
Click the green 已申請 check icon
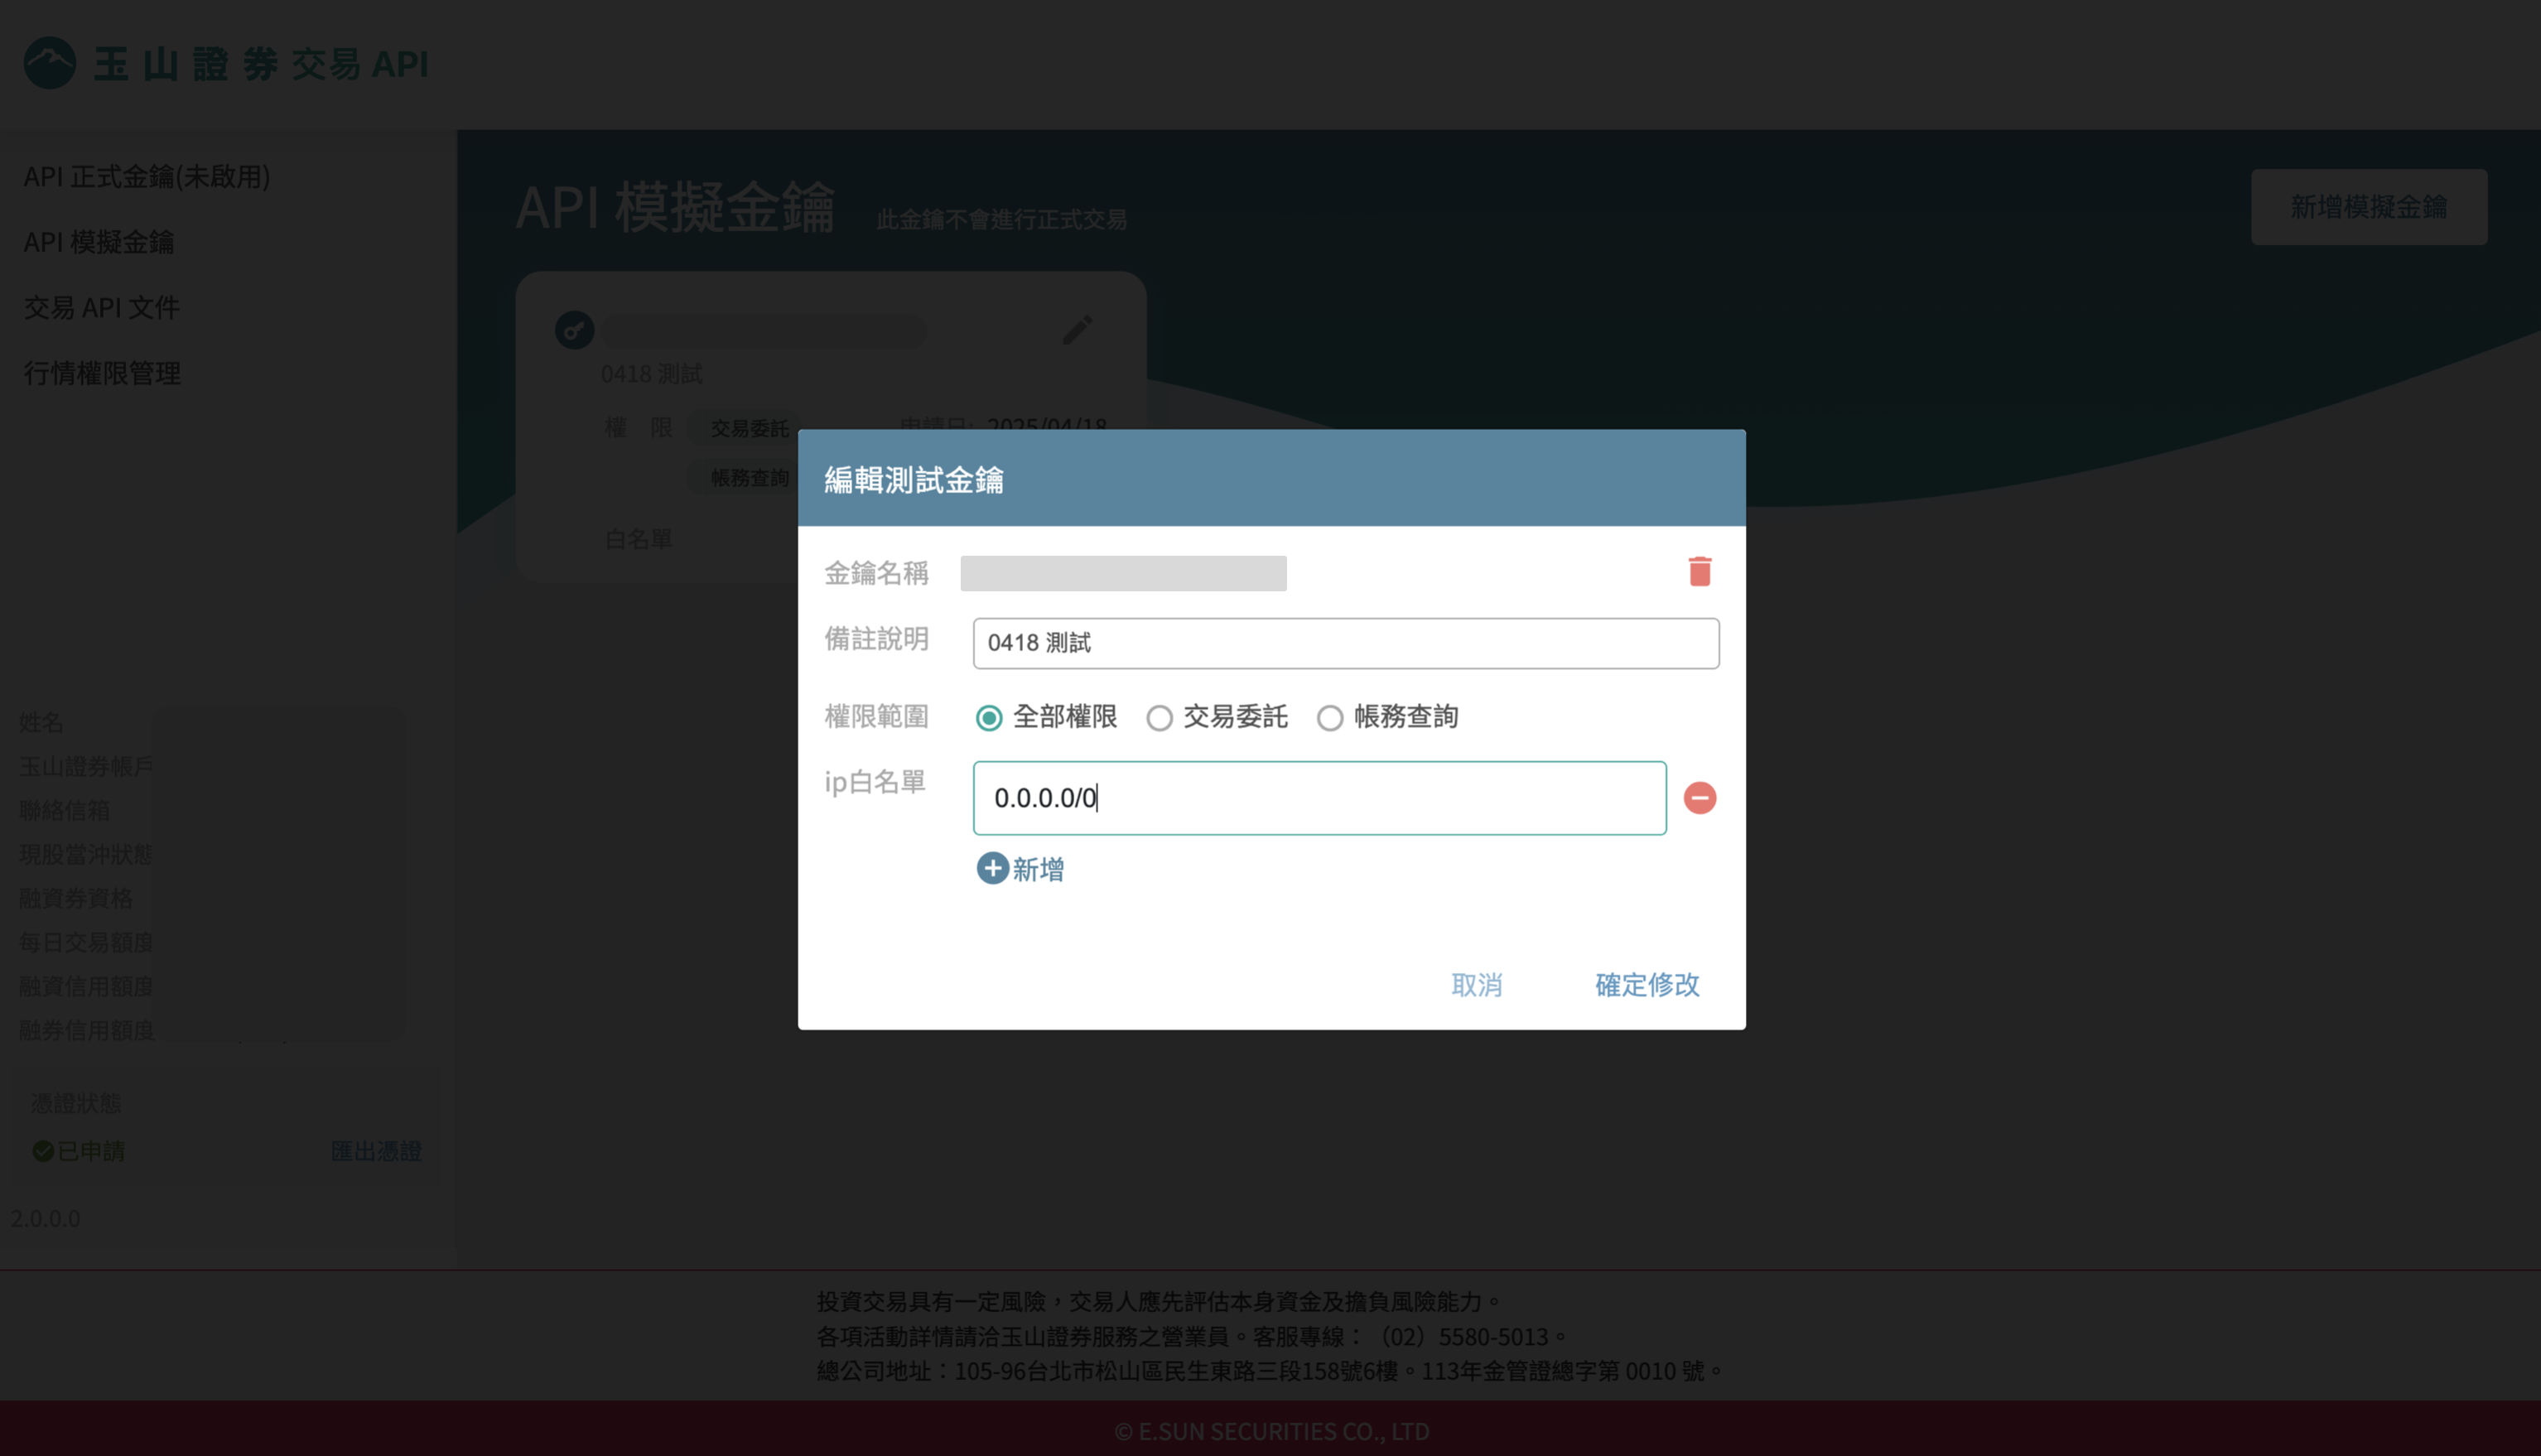(43, 1151)
